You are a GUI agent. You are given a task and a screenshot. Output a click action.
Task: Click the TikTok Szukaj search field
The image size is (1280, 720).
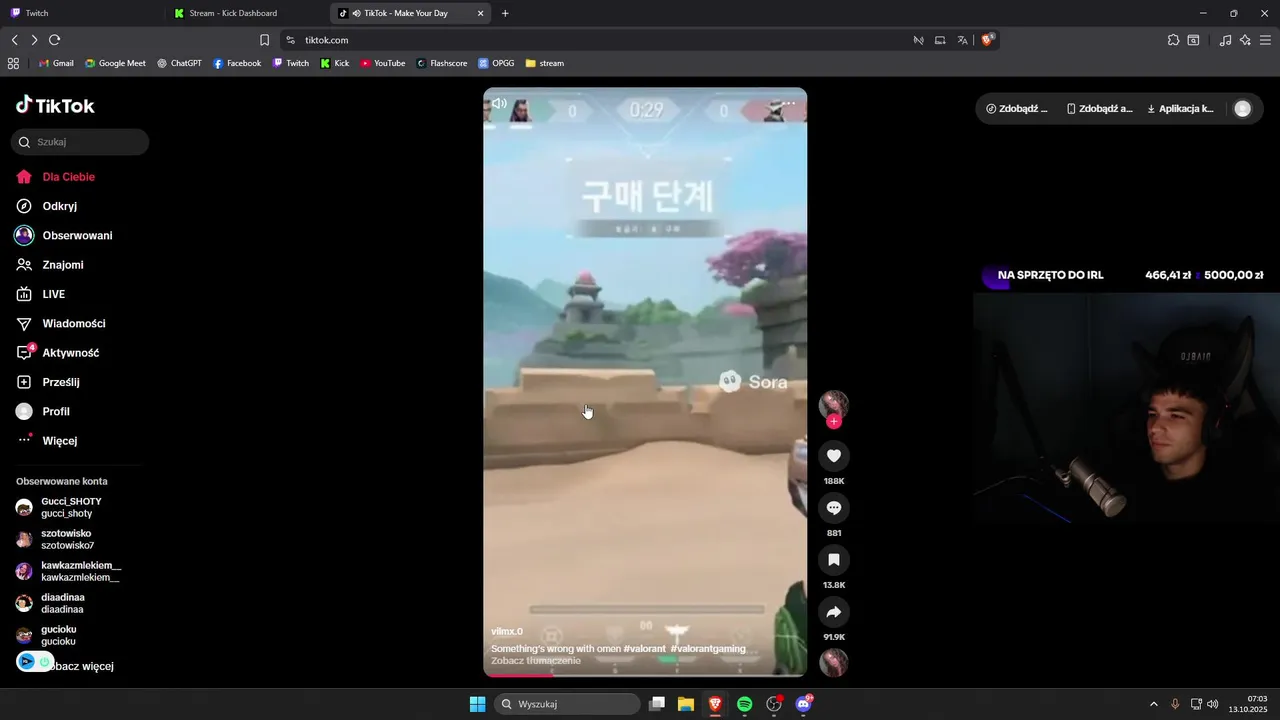[80, 142]
